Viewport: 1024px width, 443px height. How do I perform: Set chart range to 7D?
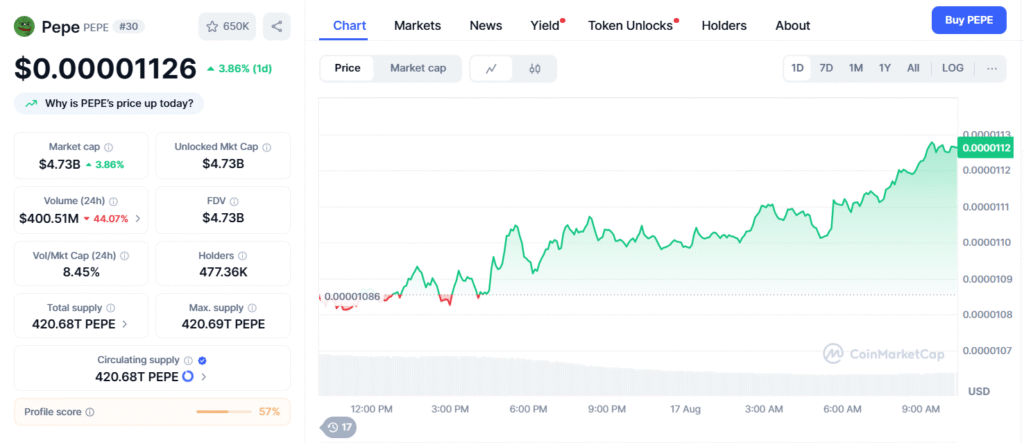point(826,68)
